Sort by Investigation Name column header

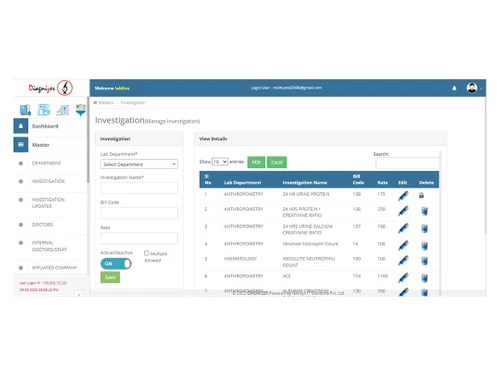[x=305, y=183]
